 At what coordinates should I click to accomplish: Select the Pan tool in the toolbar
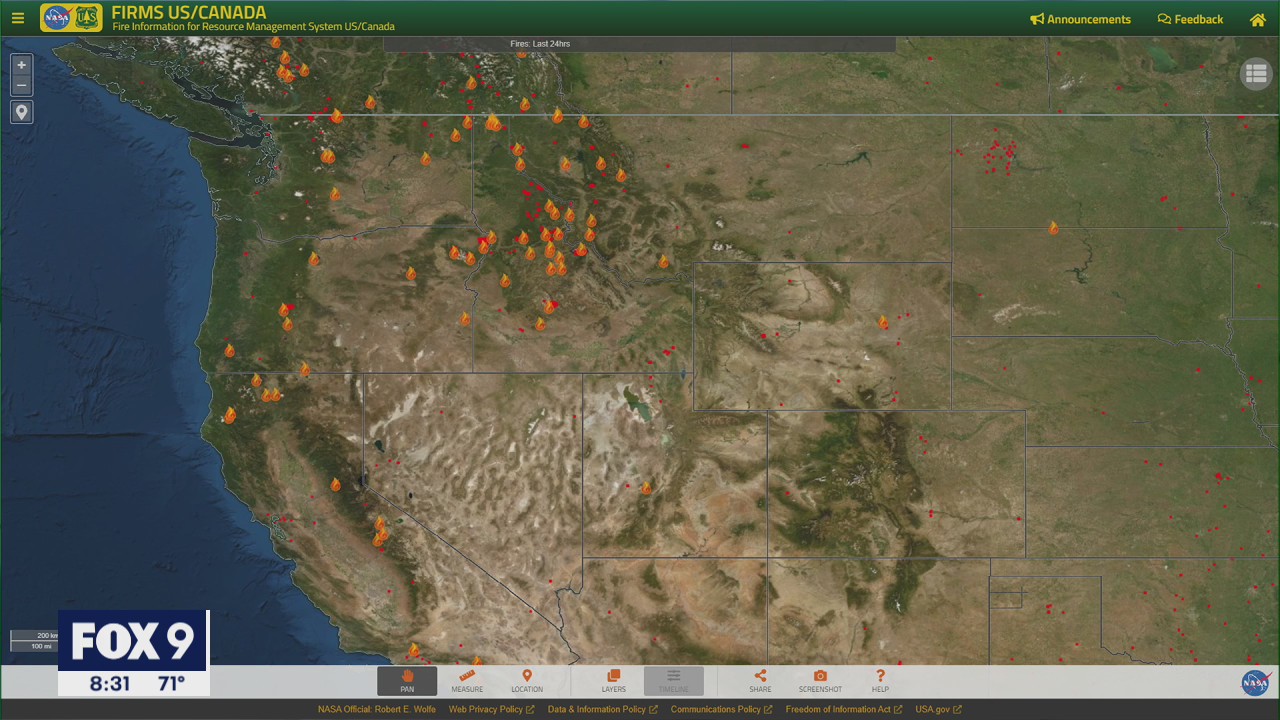tap(407, 681)
